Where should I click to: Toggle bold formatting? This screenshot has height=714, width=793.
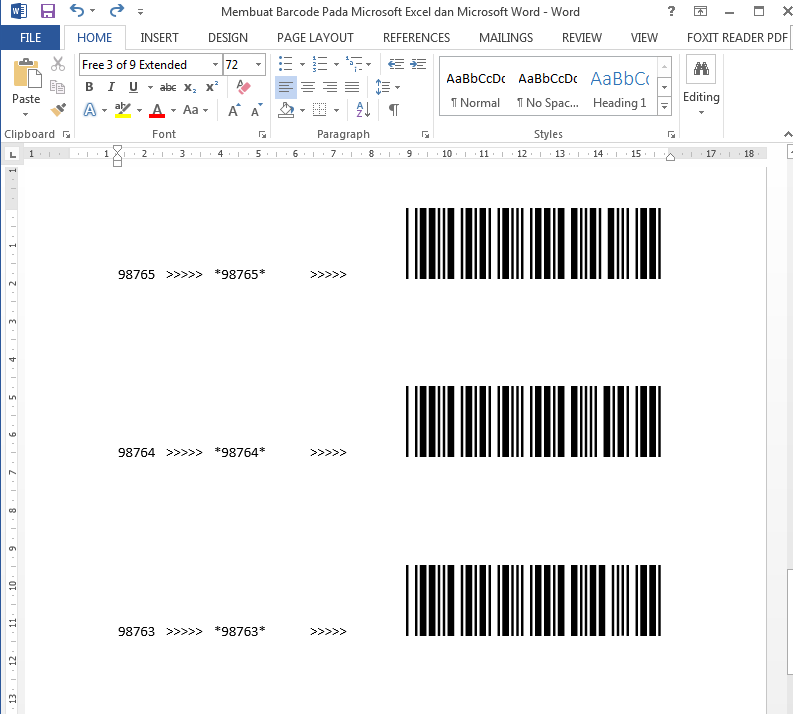89,87
